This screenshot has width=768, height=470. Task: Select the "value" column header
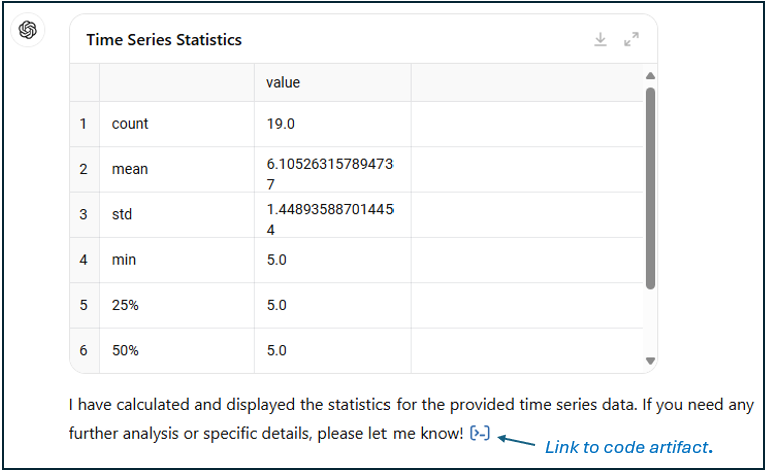(283, 83)
